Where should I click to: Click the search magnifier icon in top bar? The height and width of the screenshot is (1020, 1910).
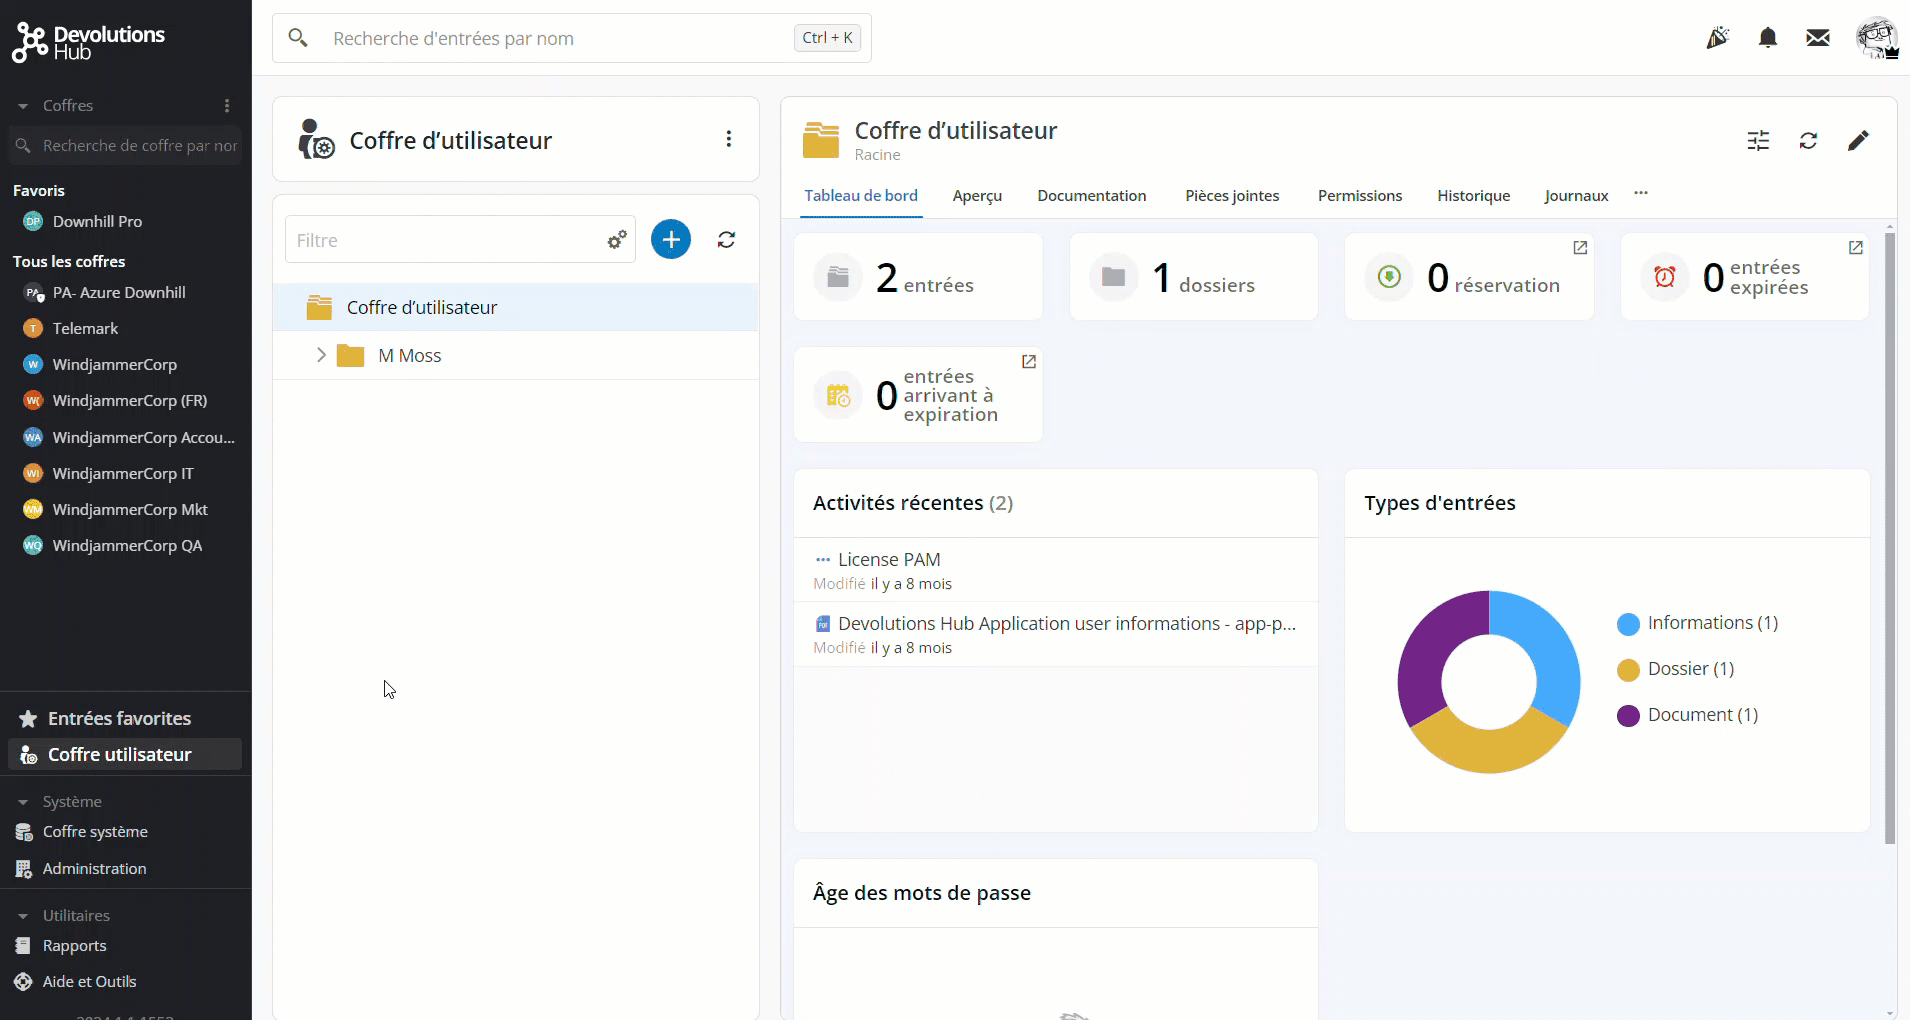point(297,38)
